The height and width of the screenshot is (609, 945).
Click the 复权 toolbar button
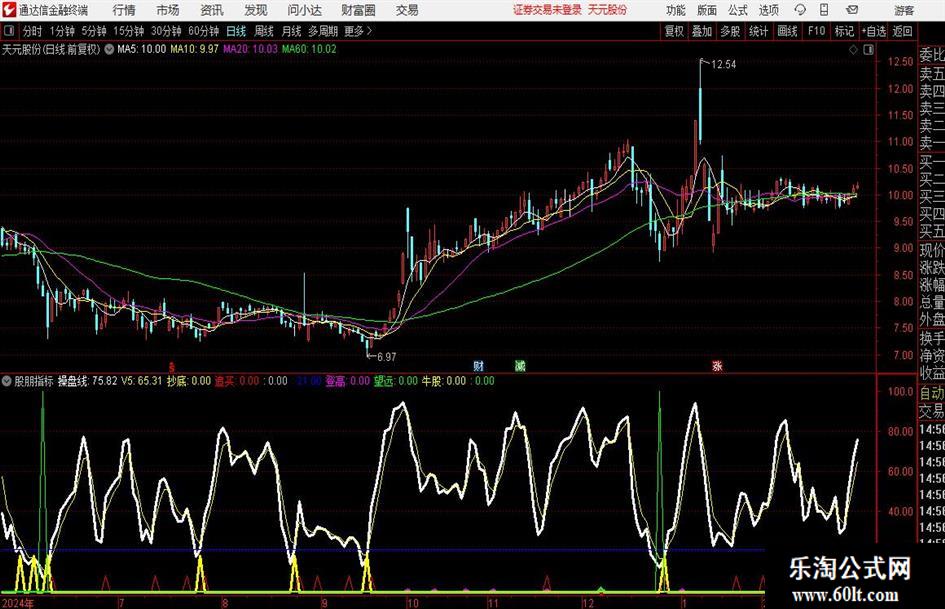[x=674, y=31]
